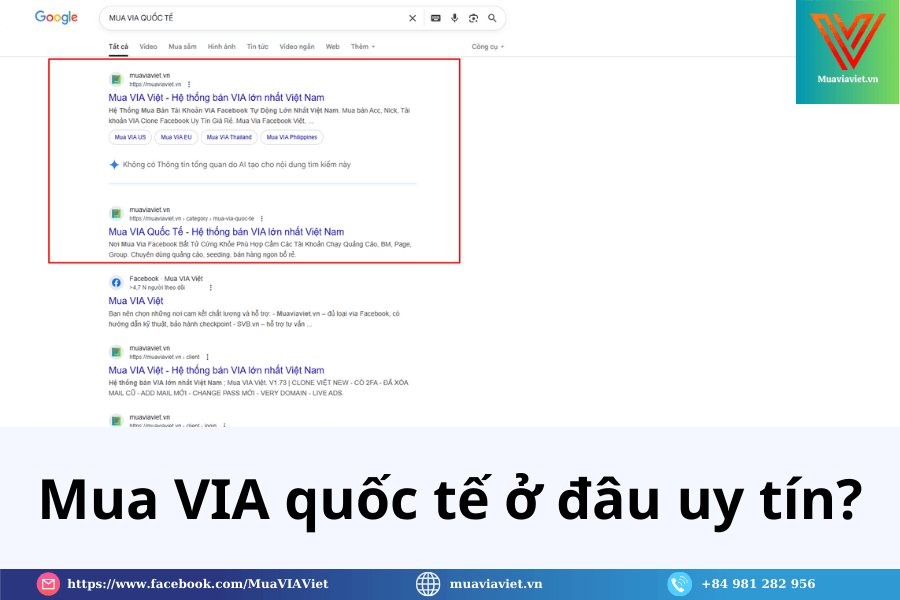900x600 pixels.
Task: Click the facebook.com/MuaVIAViet footer link
Action: [197, 584]
